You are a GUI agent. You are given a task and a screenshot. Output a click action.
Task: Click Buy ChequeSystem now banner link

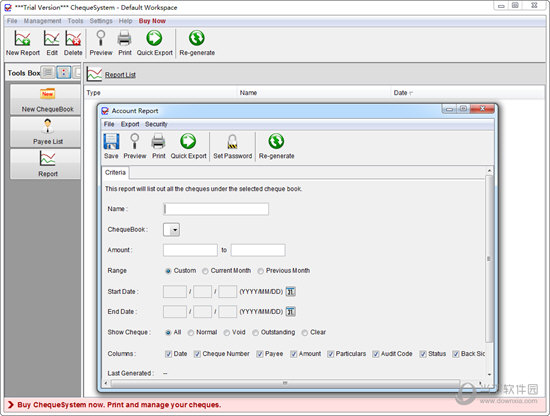[x=119, y=405]
